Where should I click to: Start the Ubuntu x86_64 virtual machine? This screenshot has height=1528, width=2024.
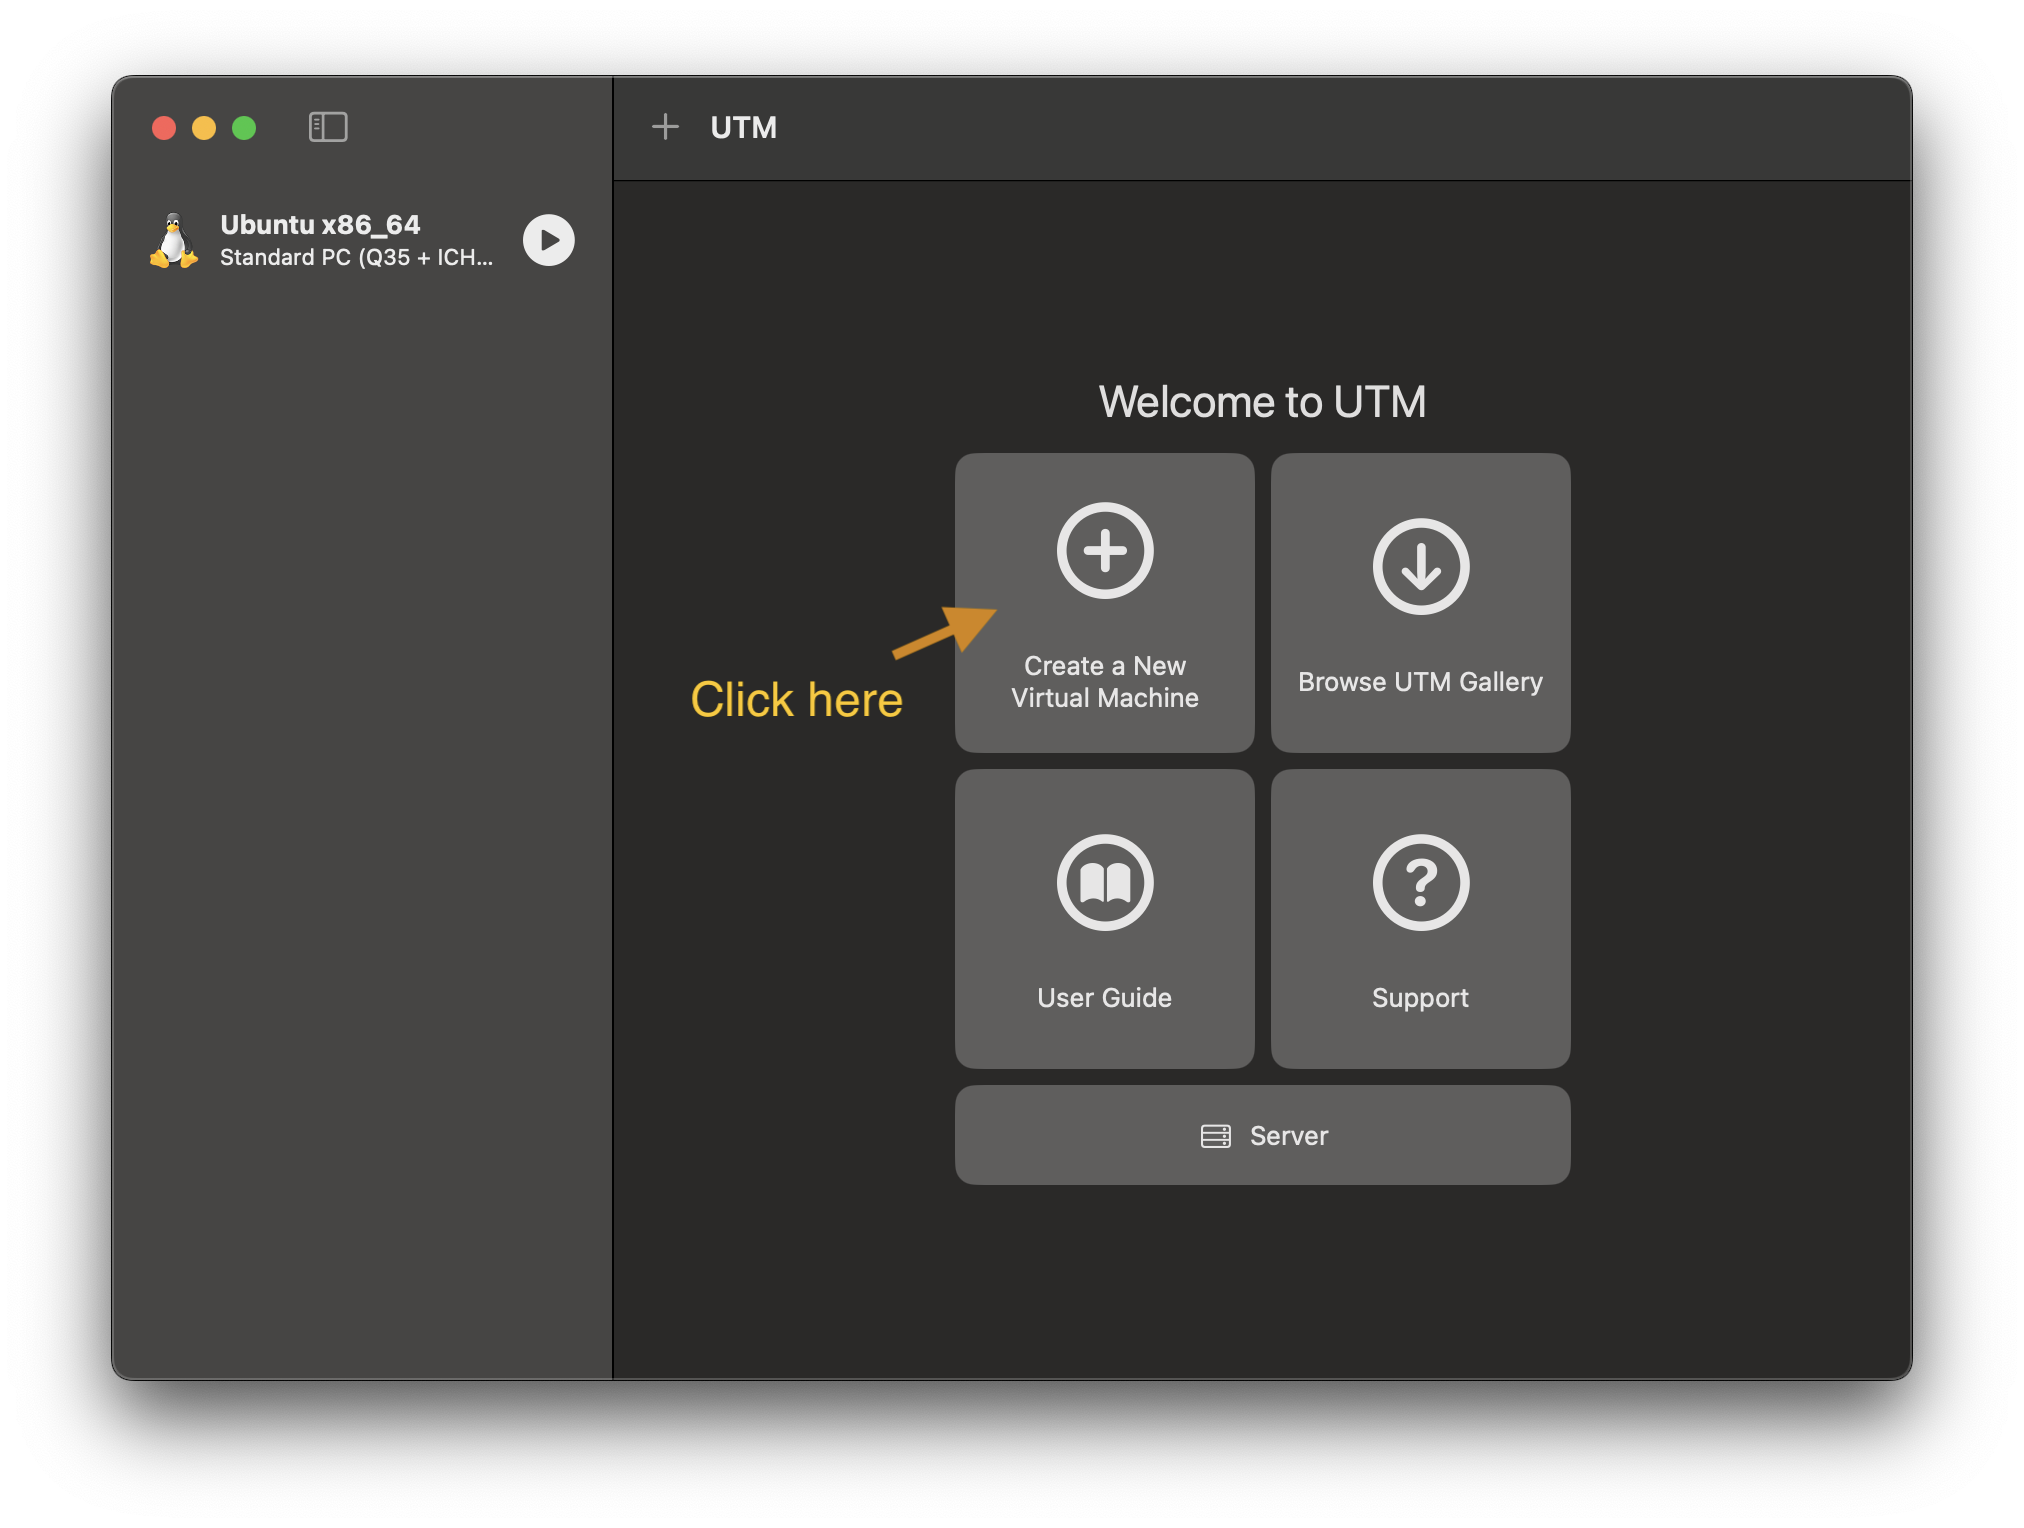[548, 240]
